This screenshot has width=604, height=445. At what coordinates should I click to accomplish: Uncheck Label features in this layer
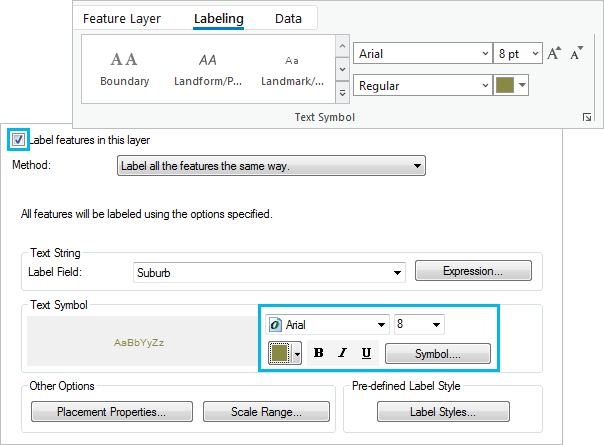click(x=18, y=140)
